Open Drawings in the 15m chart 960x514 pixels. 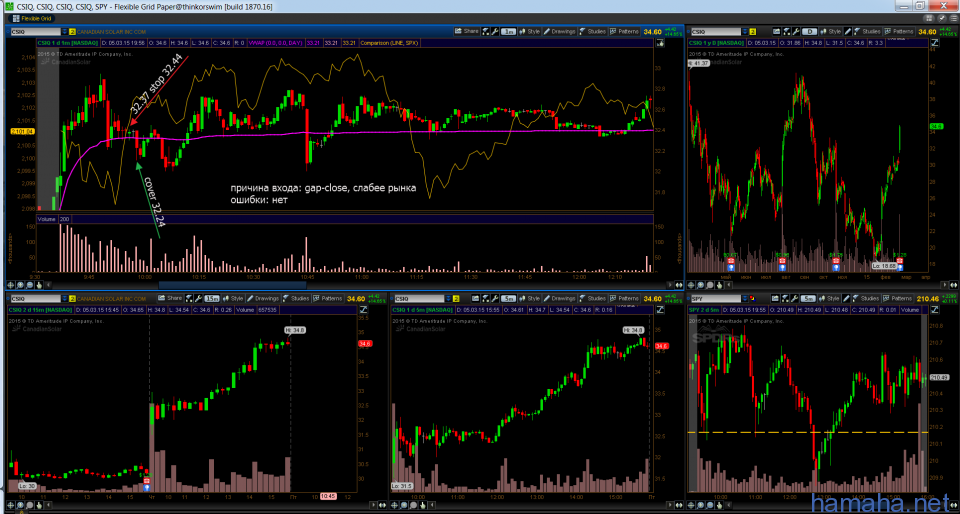coord(262,299)
